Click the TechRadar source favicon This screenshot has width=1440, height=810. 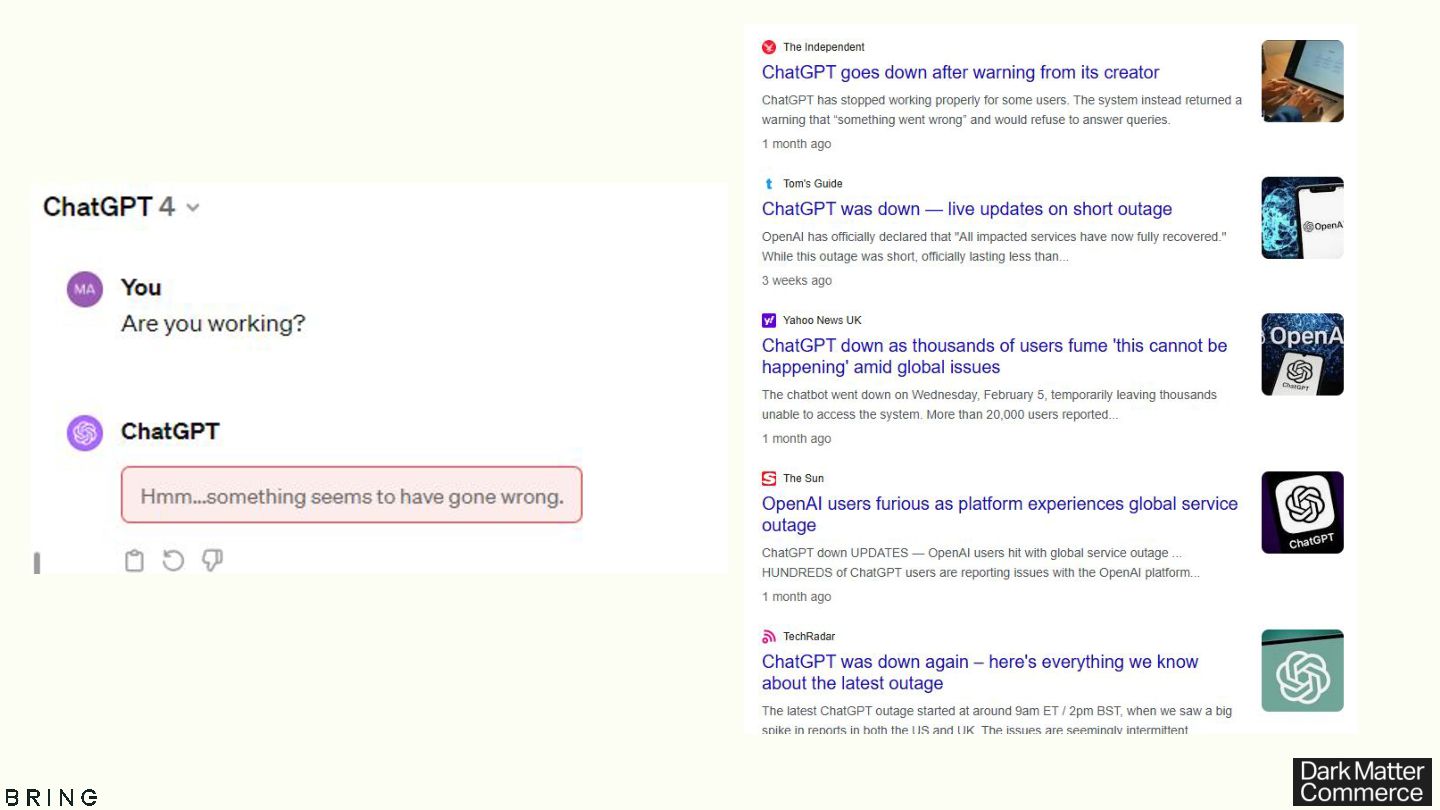[x=769, y=637]
